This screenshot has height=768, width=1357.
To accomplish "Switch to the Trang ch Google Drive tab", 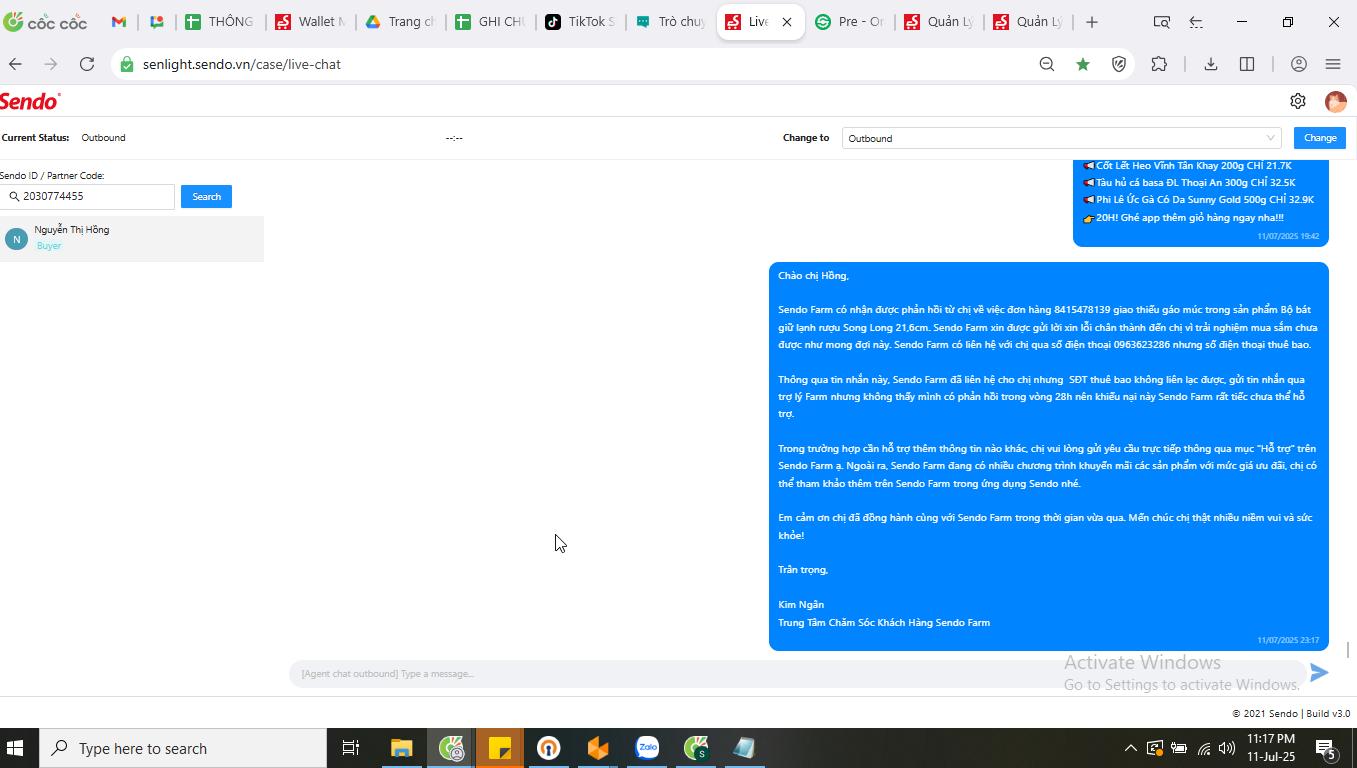I will pyautogui.click(x=400, y=22).
